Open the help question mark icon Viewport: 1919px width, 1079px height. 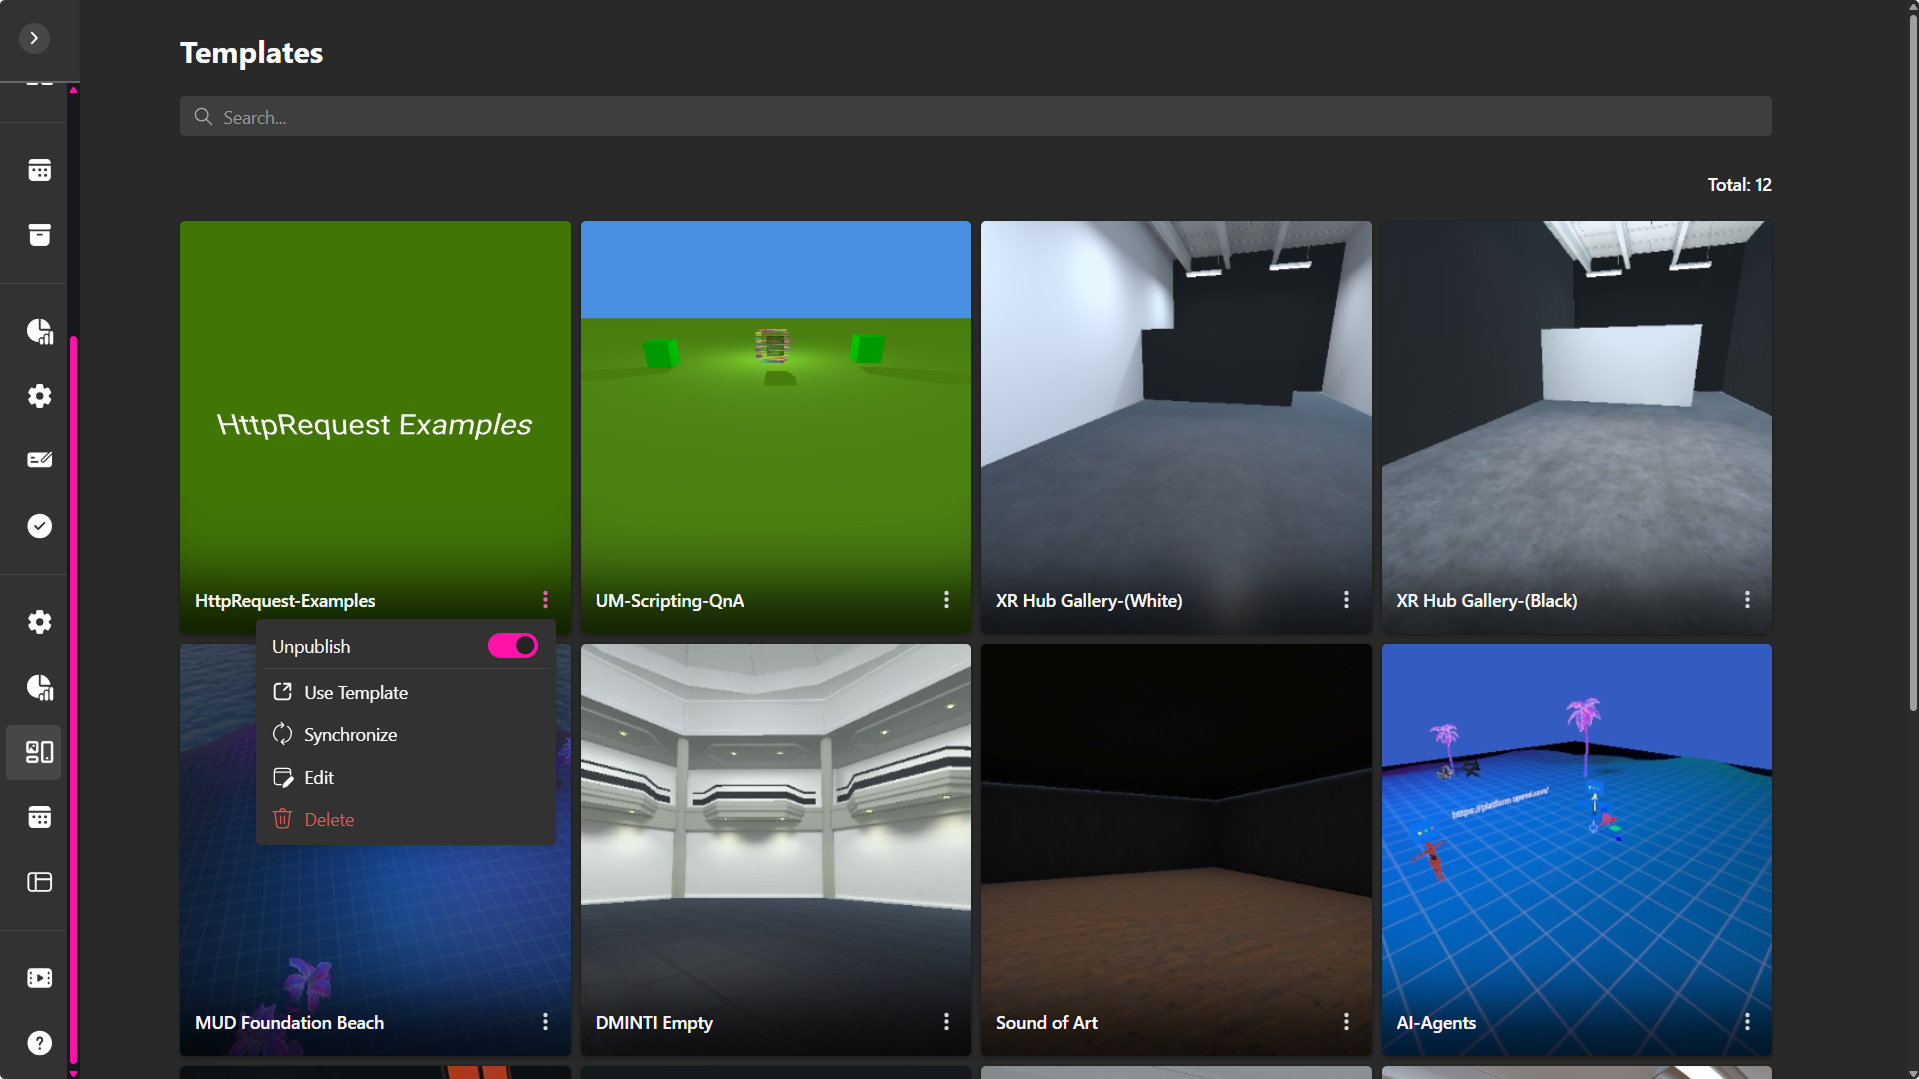point(39,1043)
